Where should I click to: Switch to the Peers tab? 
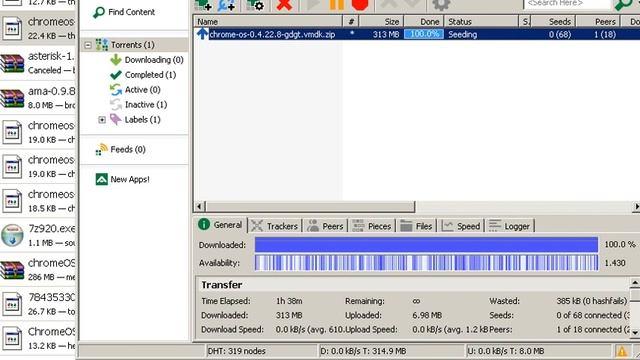325,226
